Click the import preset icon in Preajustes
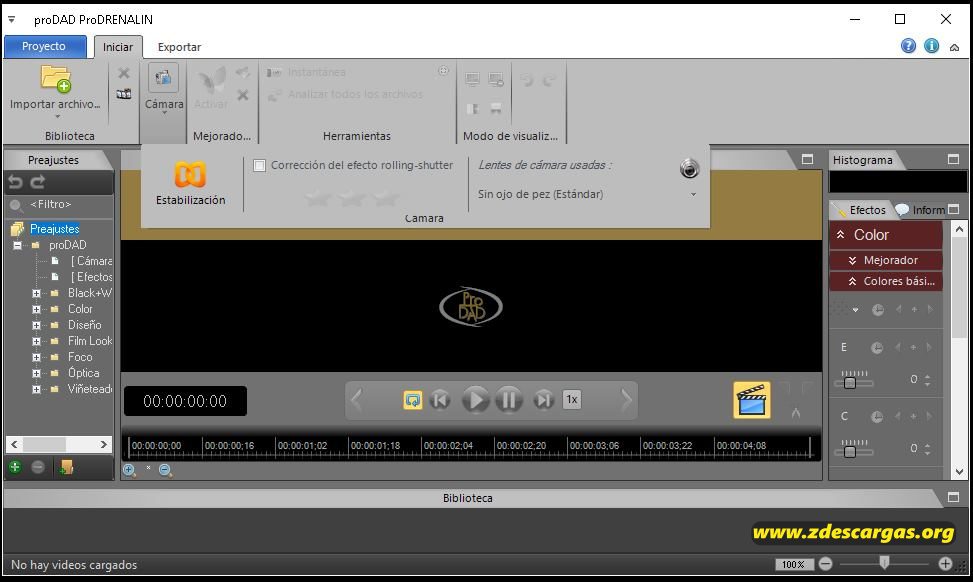 click(66, 467)
